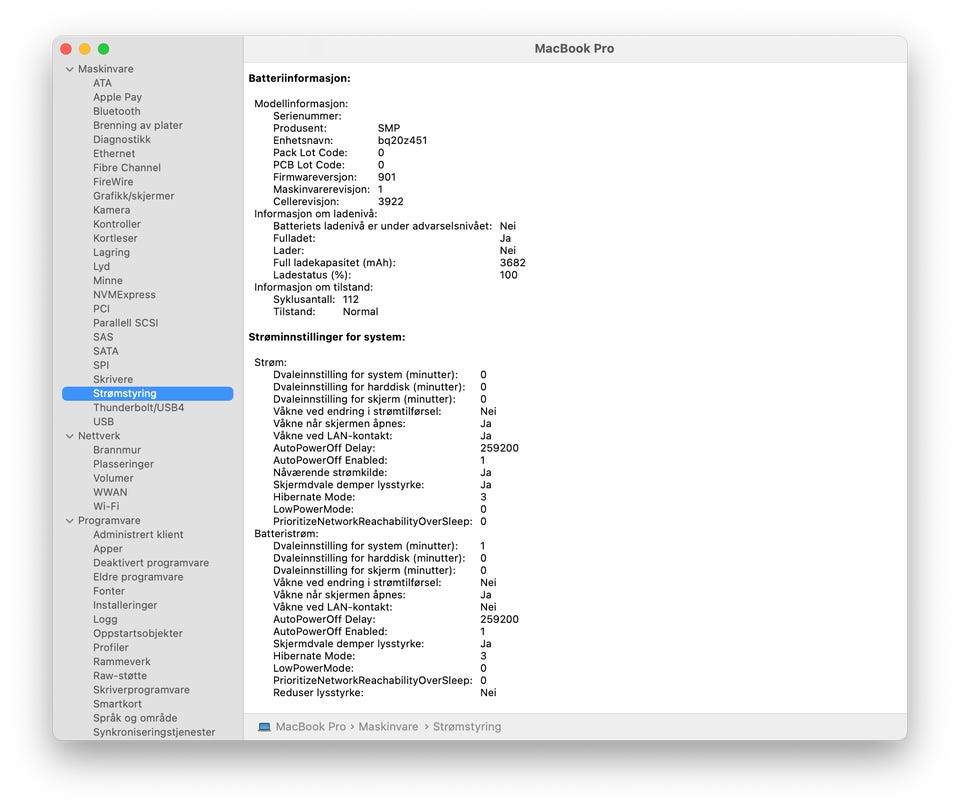Select Parallell SCSI entry
This screenshot has width=960, height=810.
(126, 322)
